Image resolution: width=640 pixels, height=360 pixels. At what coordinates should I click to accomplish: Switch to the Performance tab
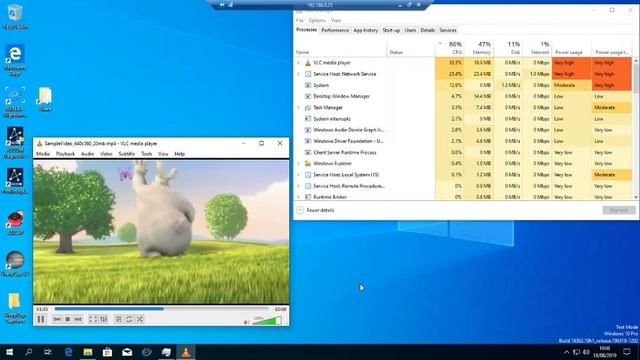tap(335, 30)
